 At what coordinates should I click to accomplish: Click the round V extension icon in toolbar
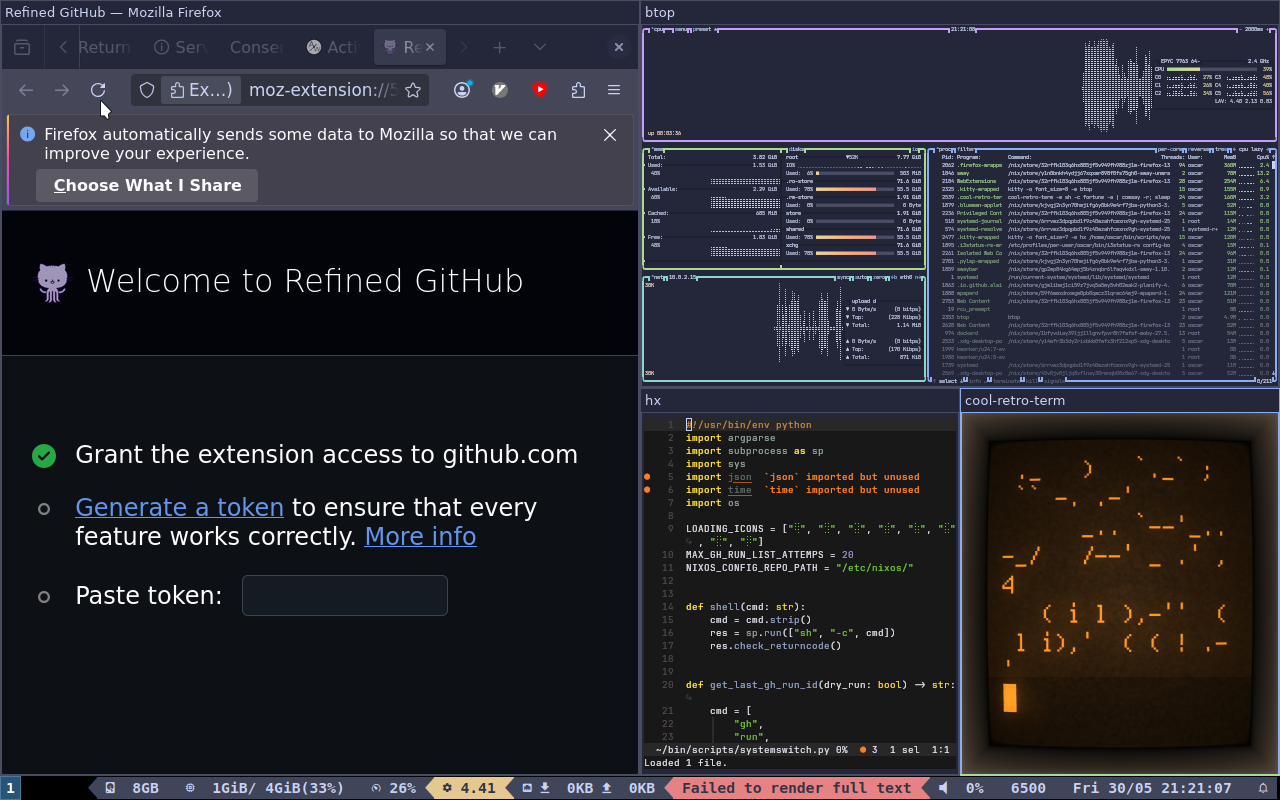(x=501, y=90)
